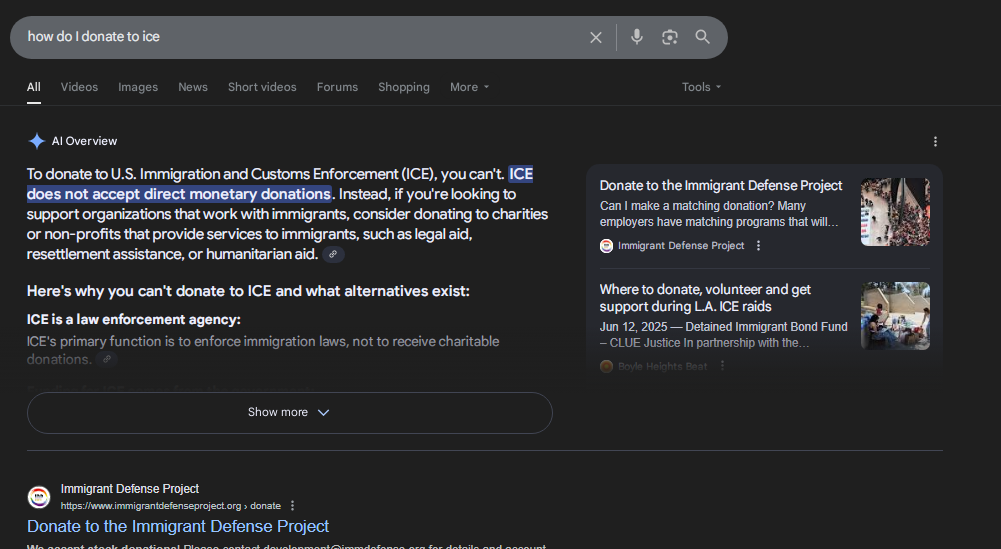Clear the search box with the X icon
The width and height of the screenshot is (1001, 549).
(596, 38)
